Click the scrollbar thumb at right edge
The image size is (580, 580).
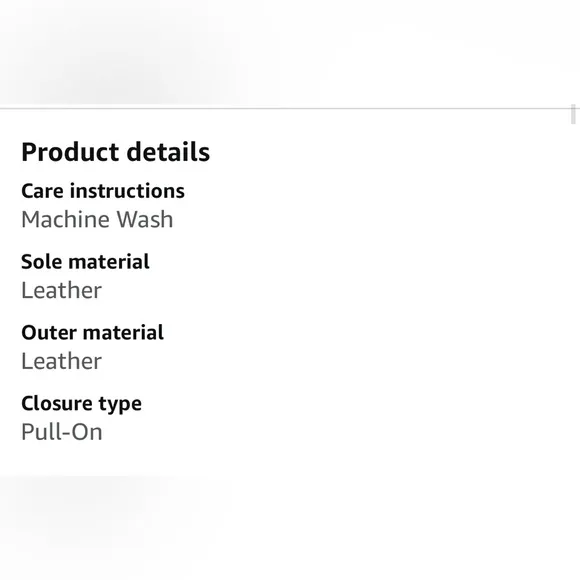coord(573,114)
